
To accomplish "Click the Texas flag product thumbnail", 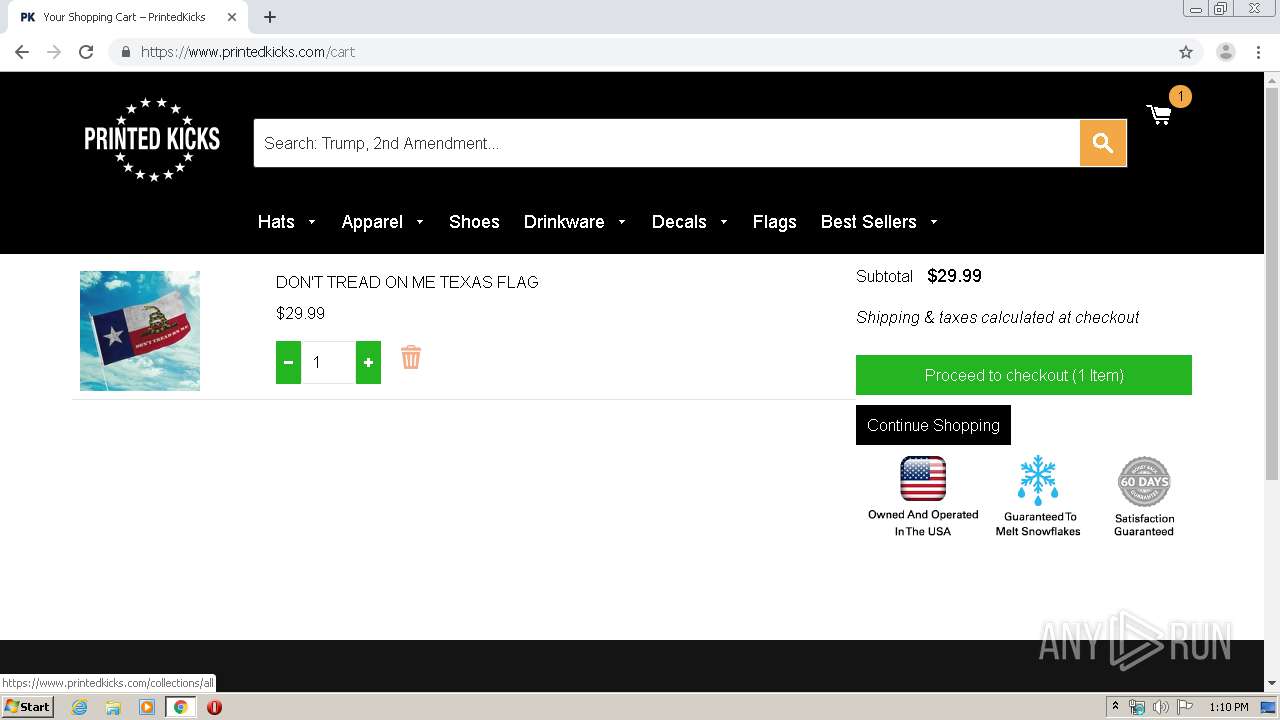I will (x=140, y=331).
